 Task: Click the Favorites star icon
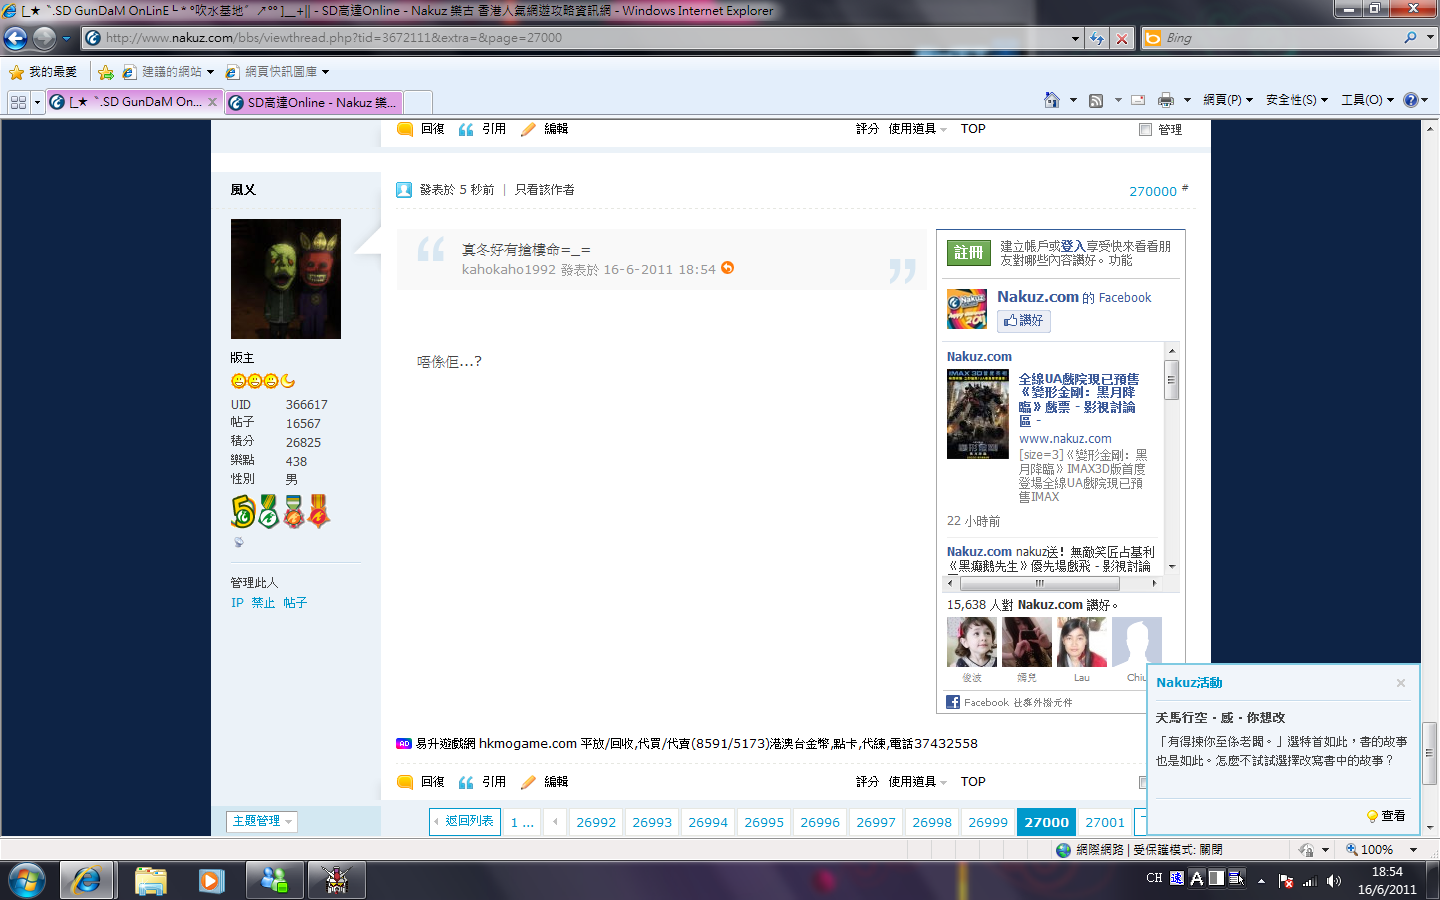coord(16,72)
